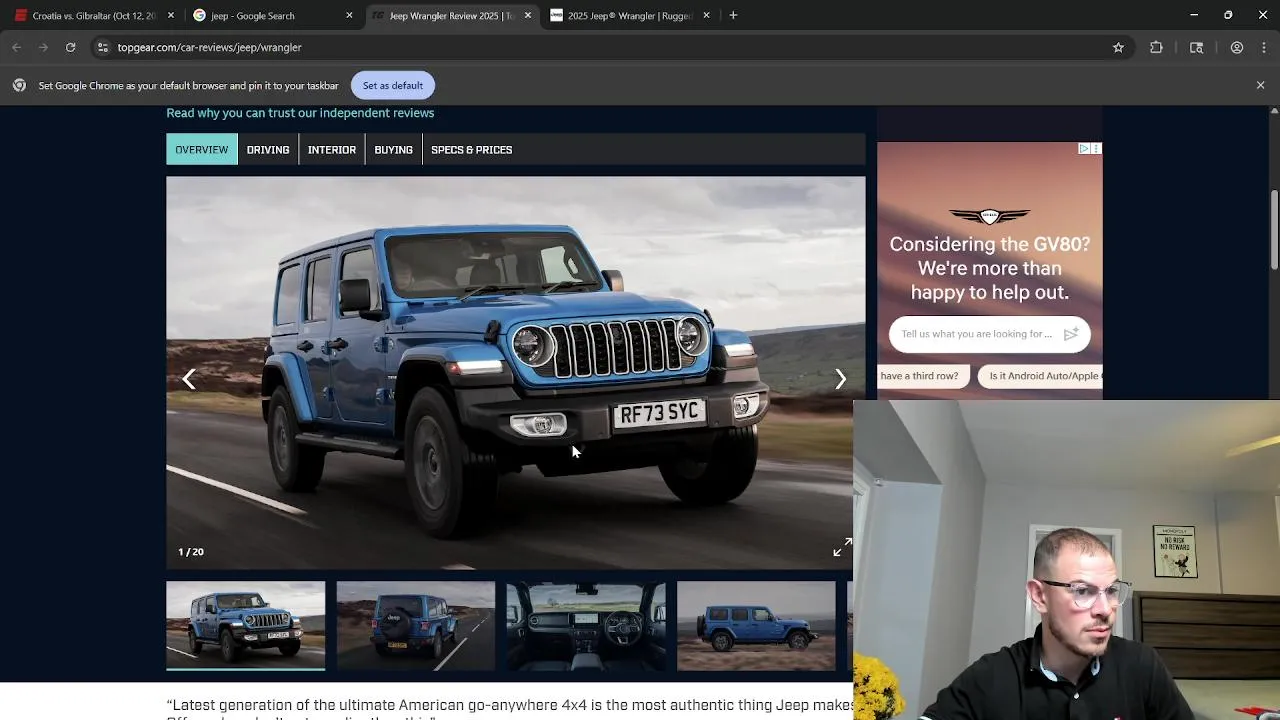Image resolution: width=1280 pixels, height=720 pixels.
Task: Show previous gallery image arrow
Action: [189, 378]
